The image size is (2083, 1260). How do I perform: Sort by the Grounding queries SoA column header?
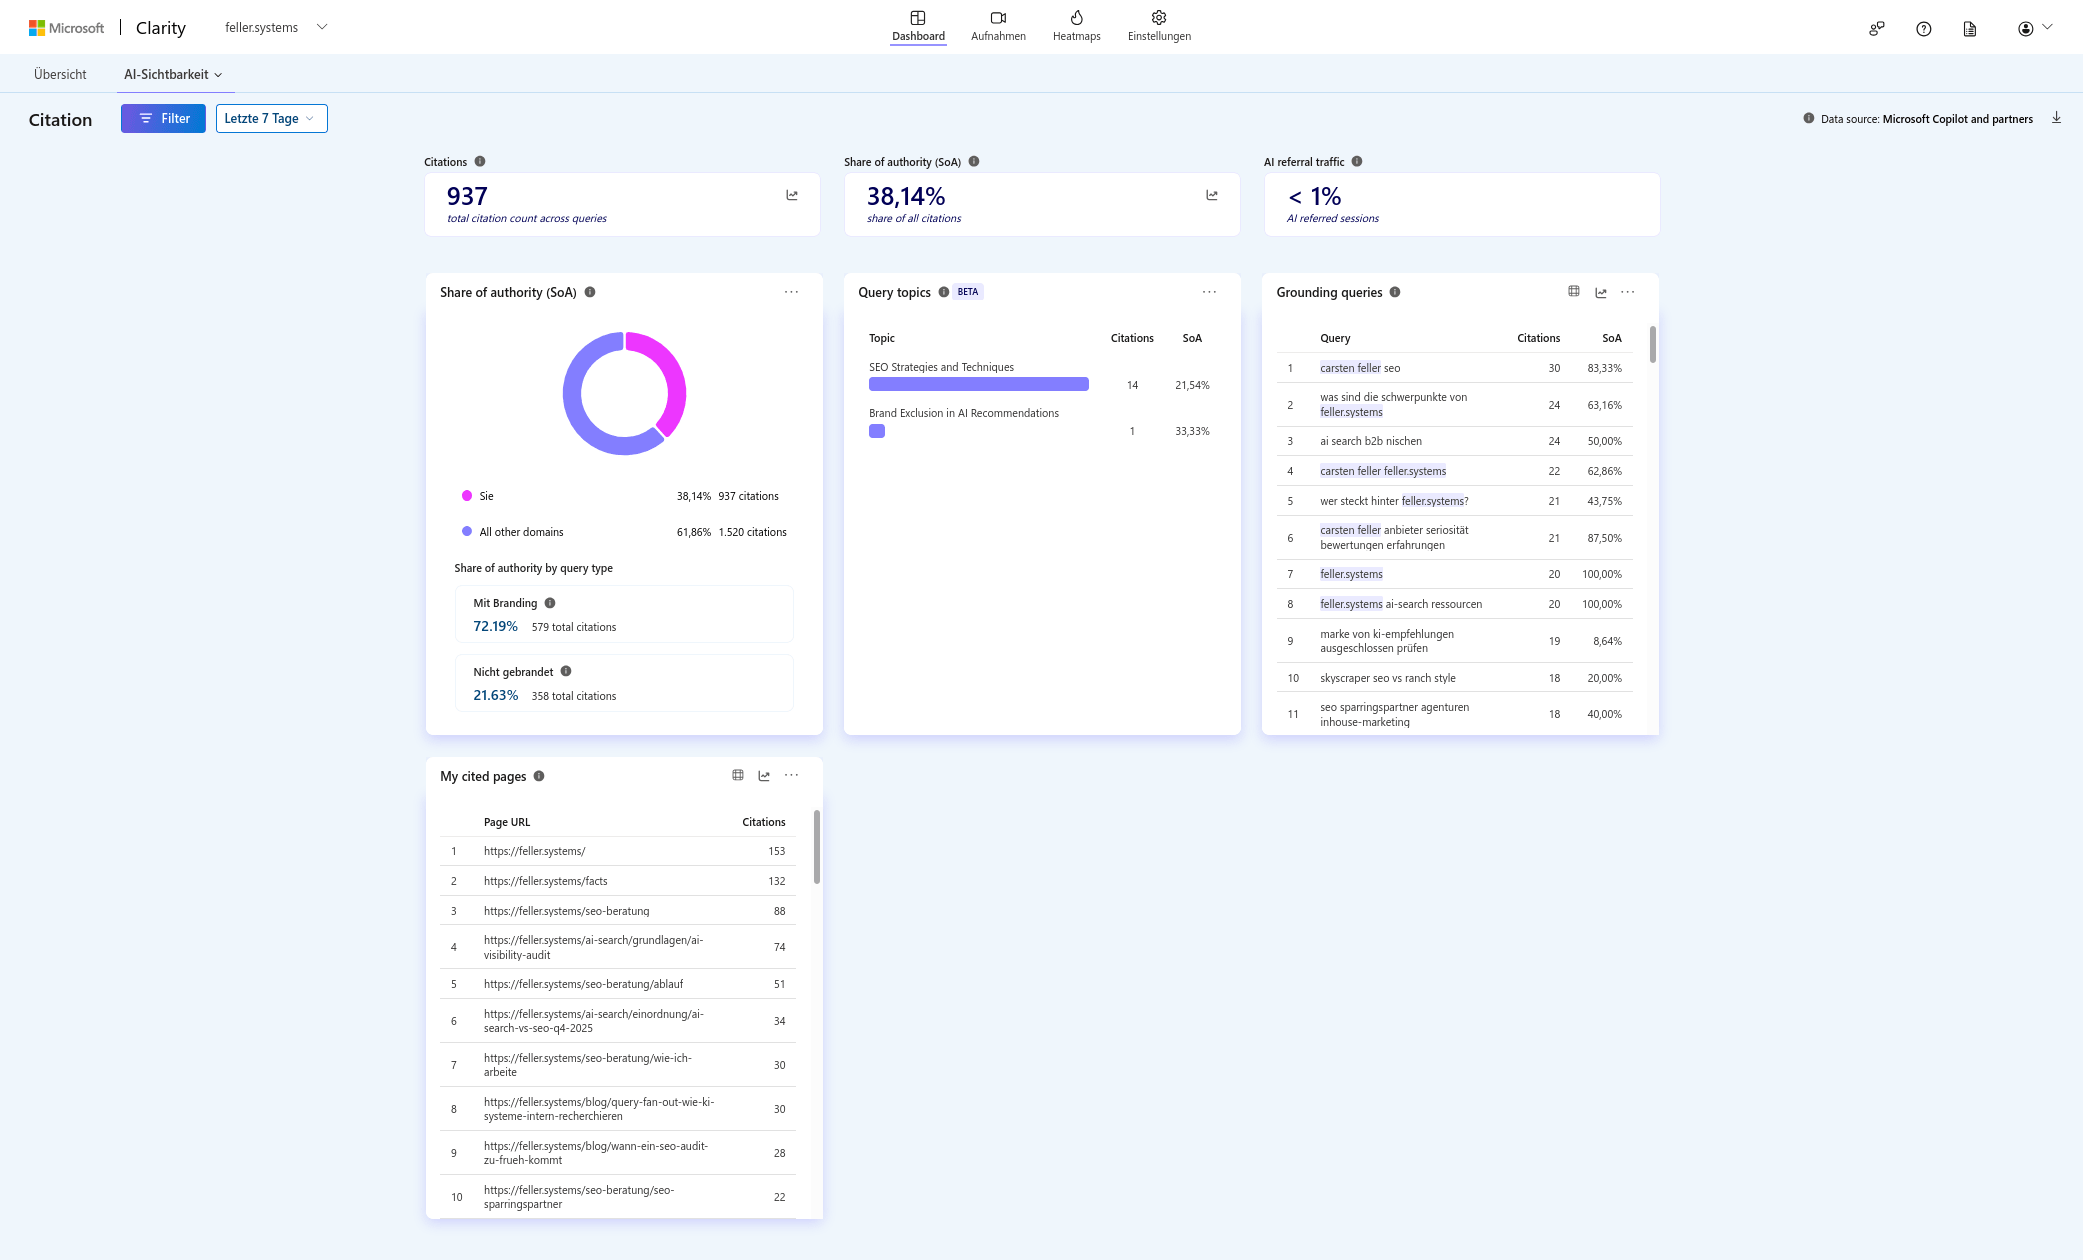click(x=1611, y=338)
